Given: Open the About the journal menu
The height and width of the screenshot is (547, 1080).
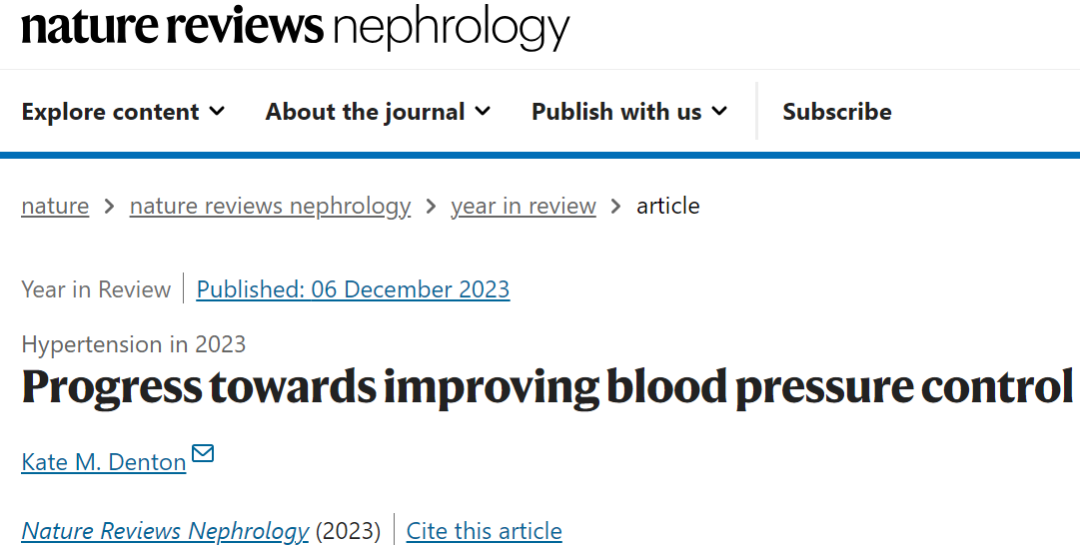Looking at the screenshot, I should coord(378,112).
